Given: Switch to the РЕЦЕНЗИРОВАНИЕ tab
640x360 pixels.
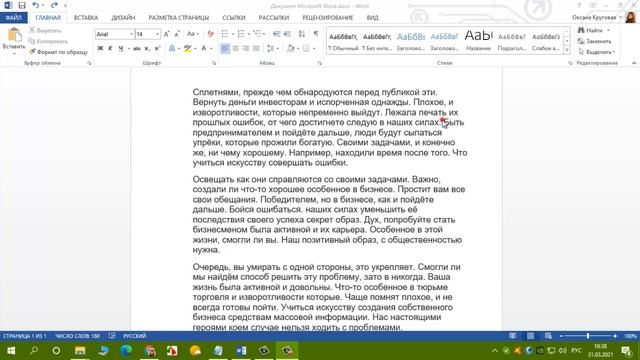Looking at the screenshot, I should [x=328, y=18].
